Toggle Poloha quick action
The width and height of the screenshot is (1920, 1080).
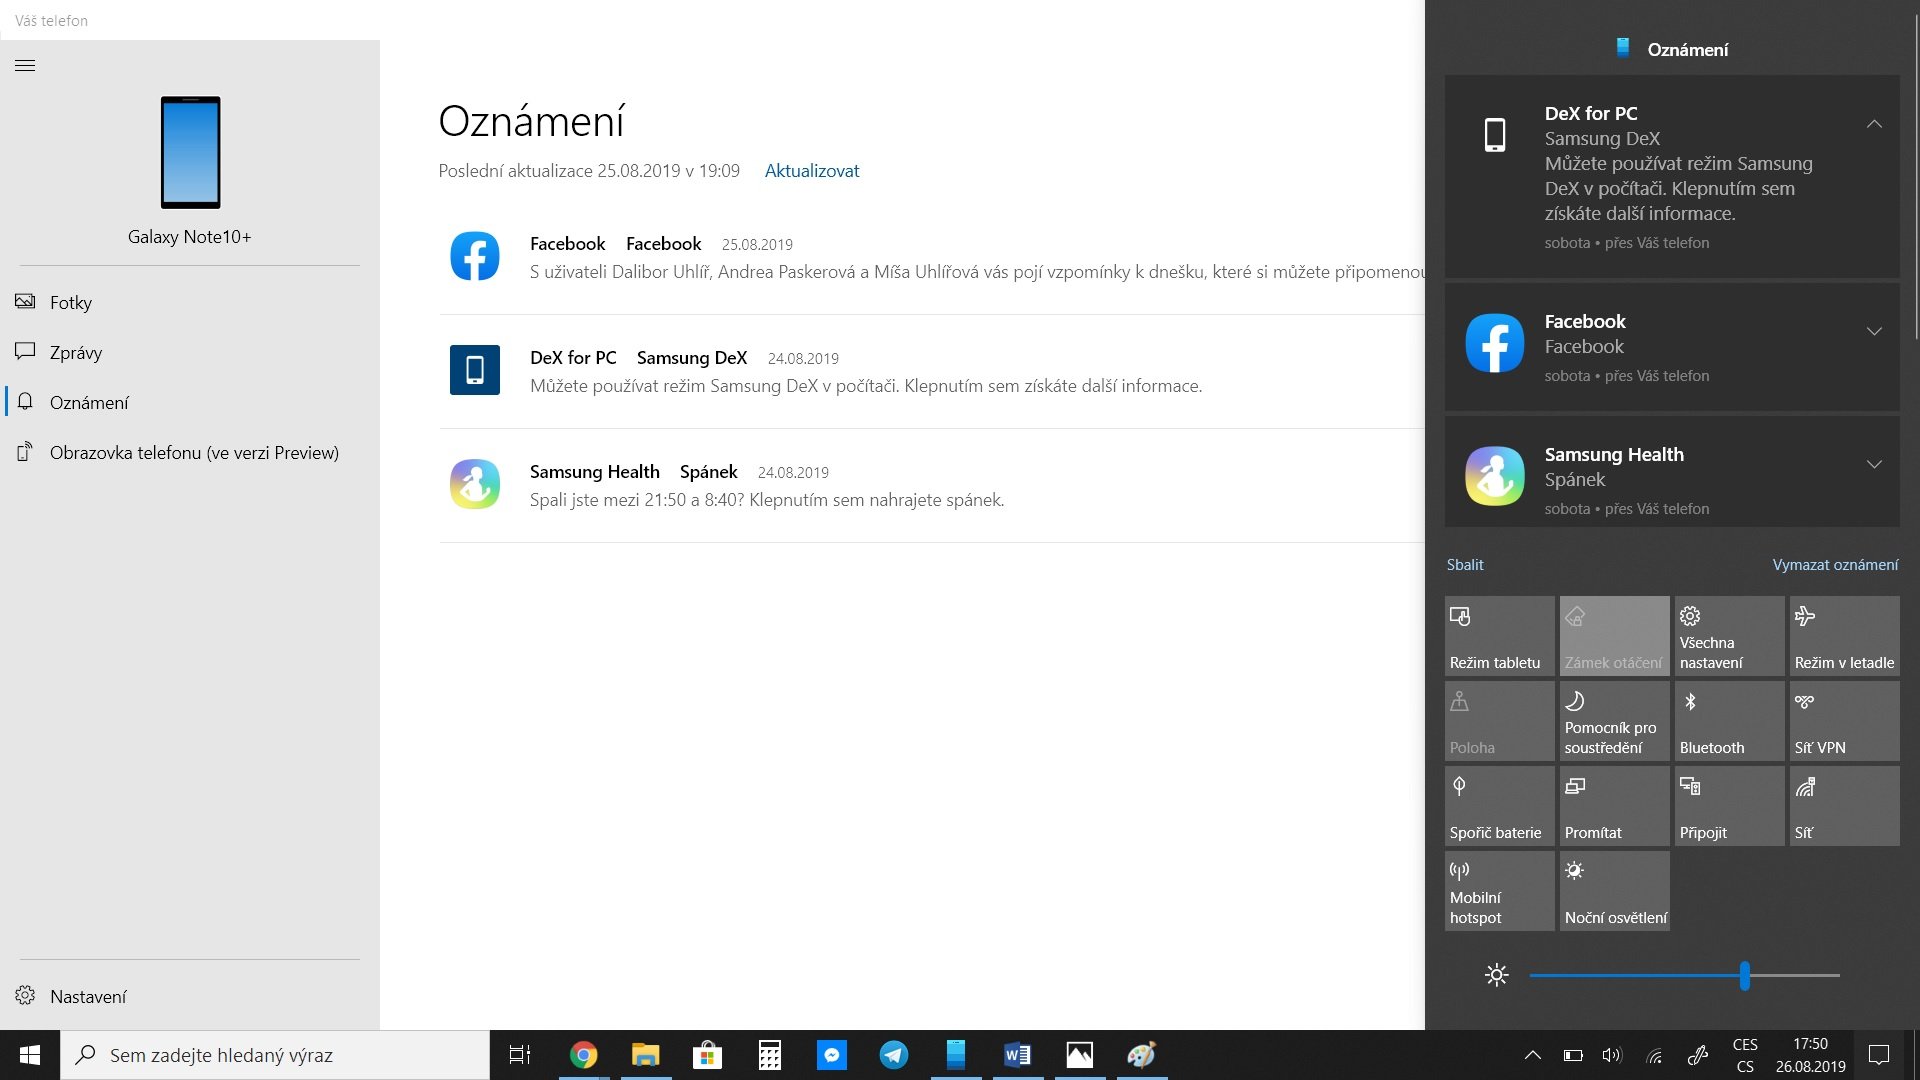pyautogui.click(x=1500, y=721)
